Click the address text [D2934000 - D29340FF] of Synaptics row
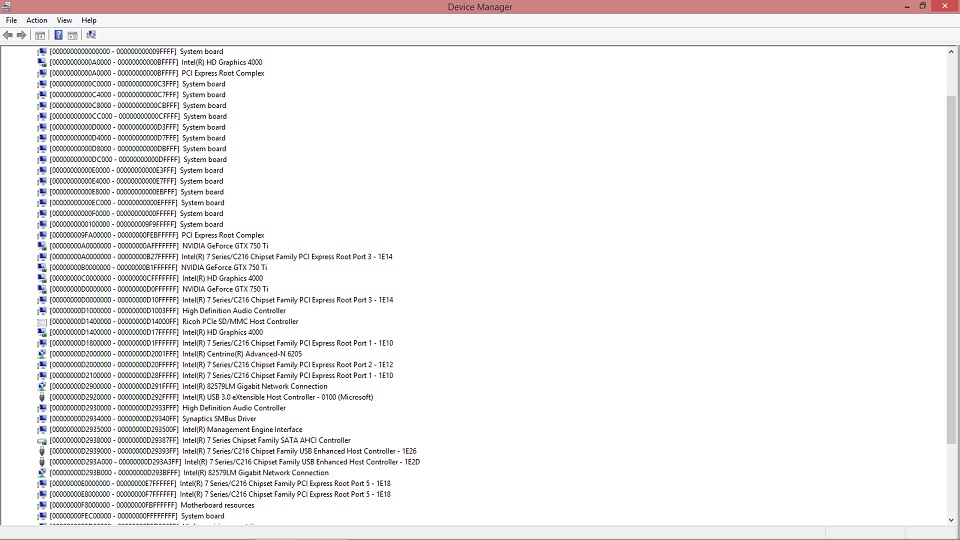Image resolution: width=960 pixels, height=540 pixels. [114, 419]
